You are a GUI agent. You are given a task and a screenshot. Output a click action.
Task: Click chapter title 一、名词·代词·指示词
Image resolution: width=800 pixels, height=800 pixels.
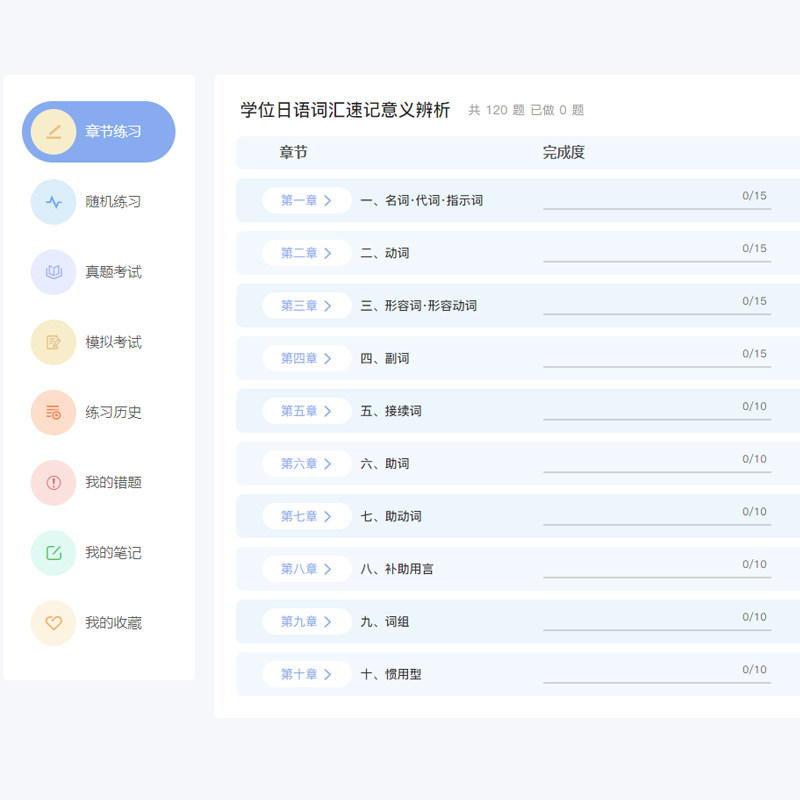(x=421, y=201)
